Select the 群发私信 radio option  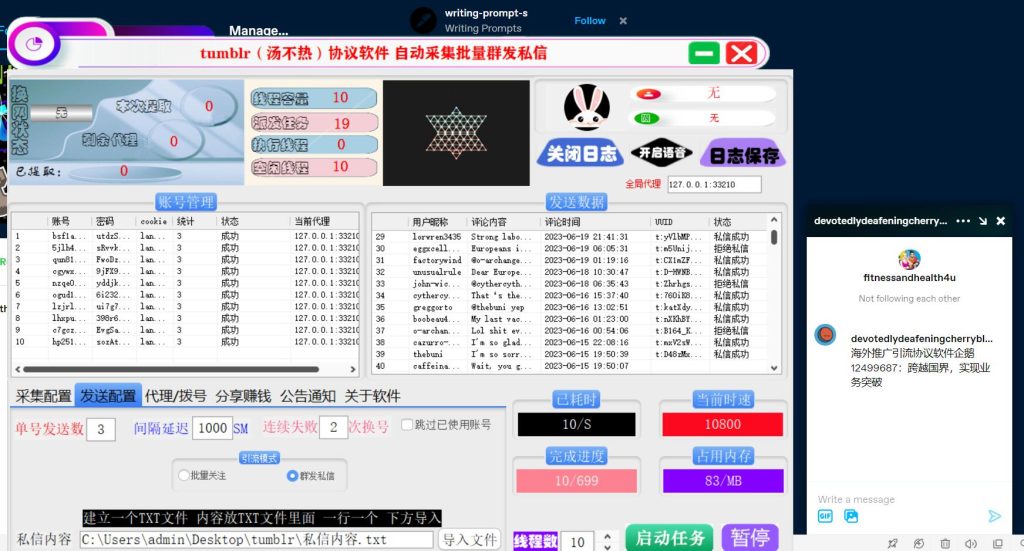point(293,476)
